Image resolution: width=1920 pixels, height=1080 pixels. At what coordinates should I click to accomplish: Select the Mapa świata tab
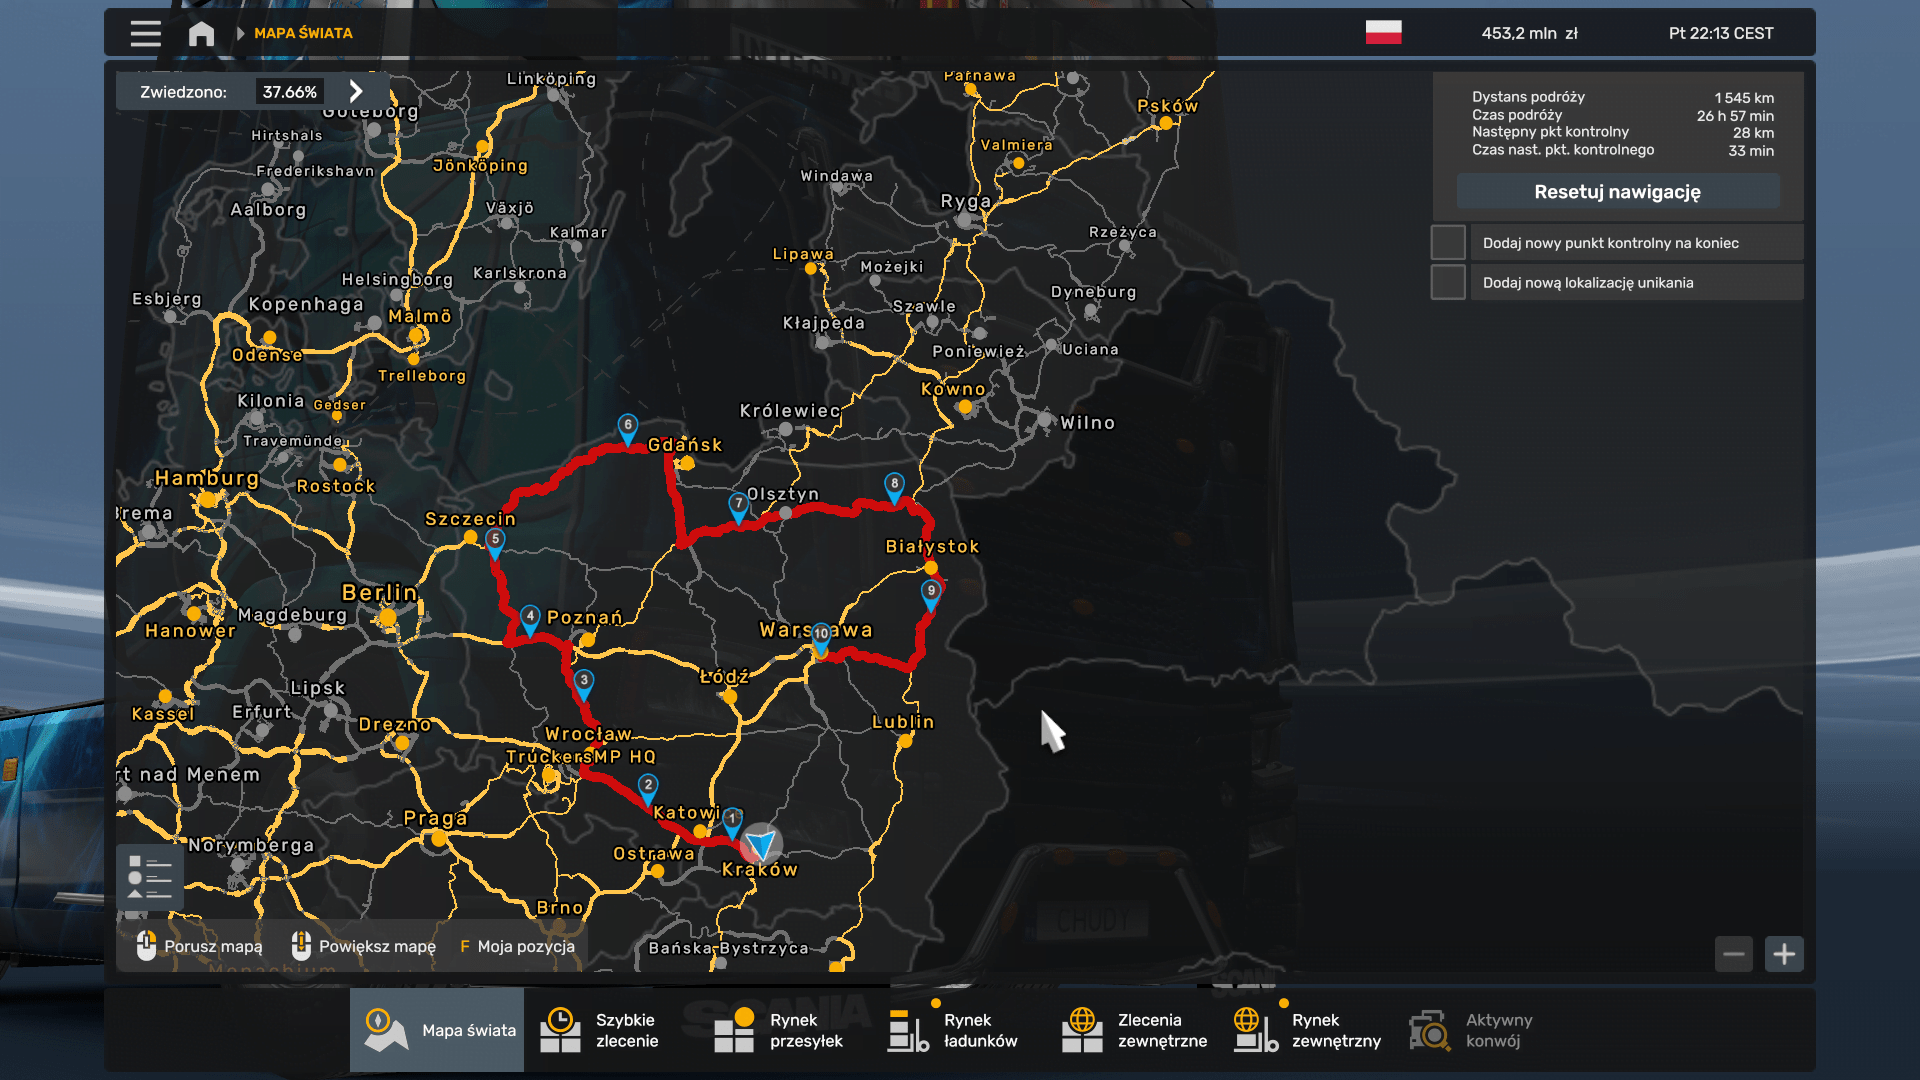click(438, 1030)
